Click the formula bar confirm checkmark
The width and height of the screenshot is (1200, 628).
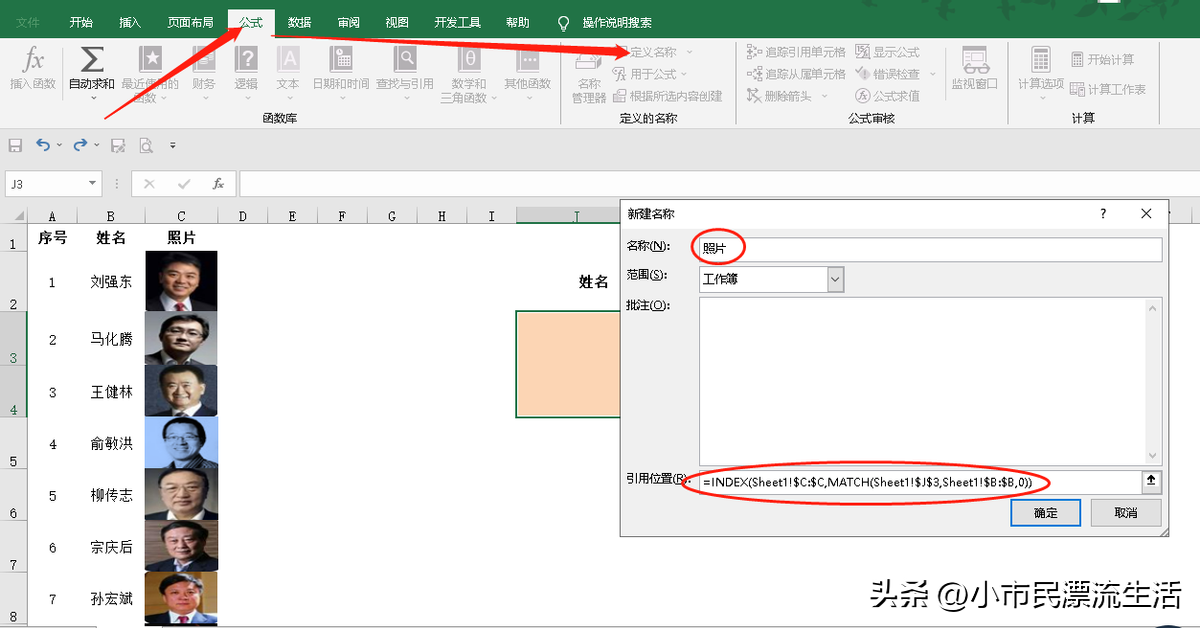(x=183, y=184)
